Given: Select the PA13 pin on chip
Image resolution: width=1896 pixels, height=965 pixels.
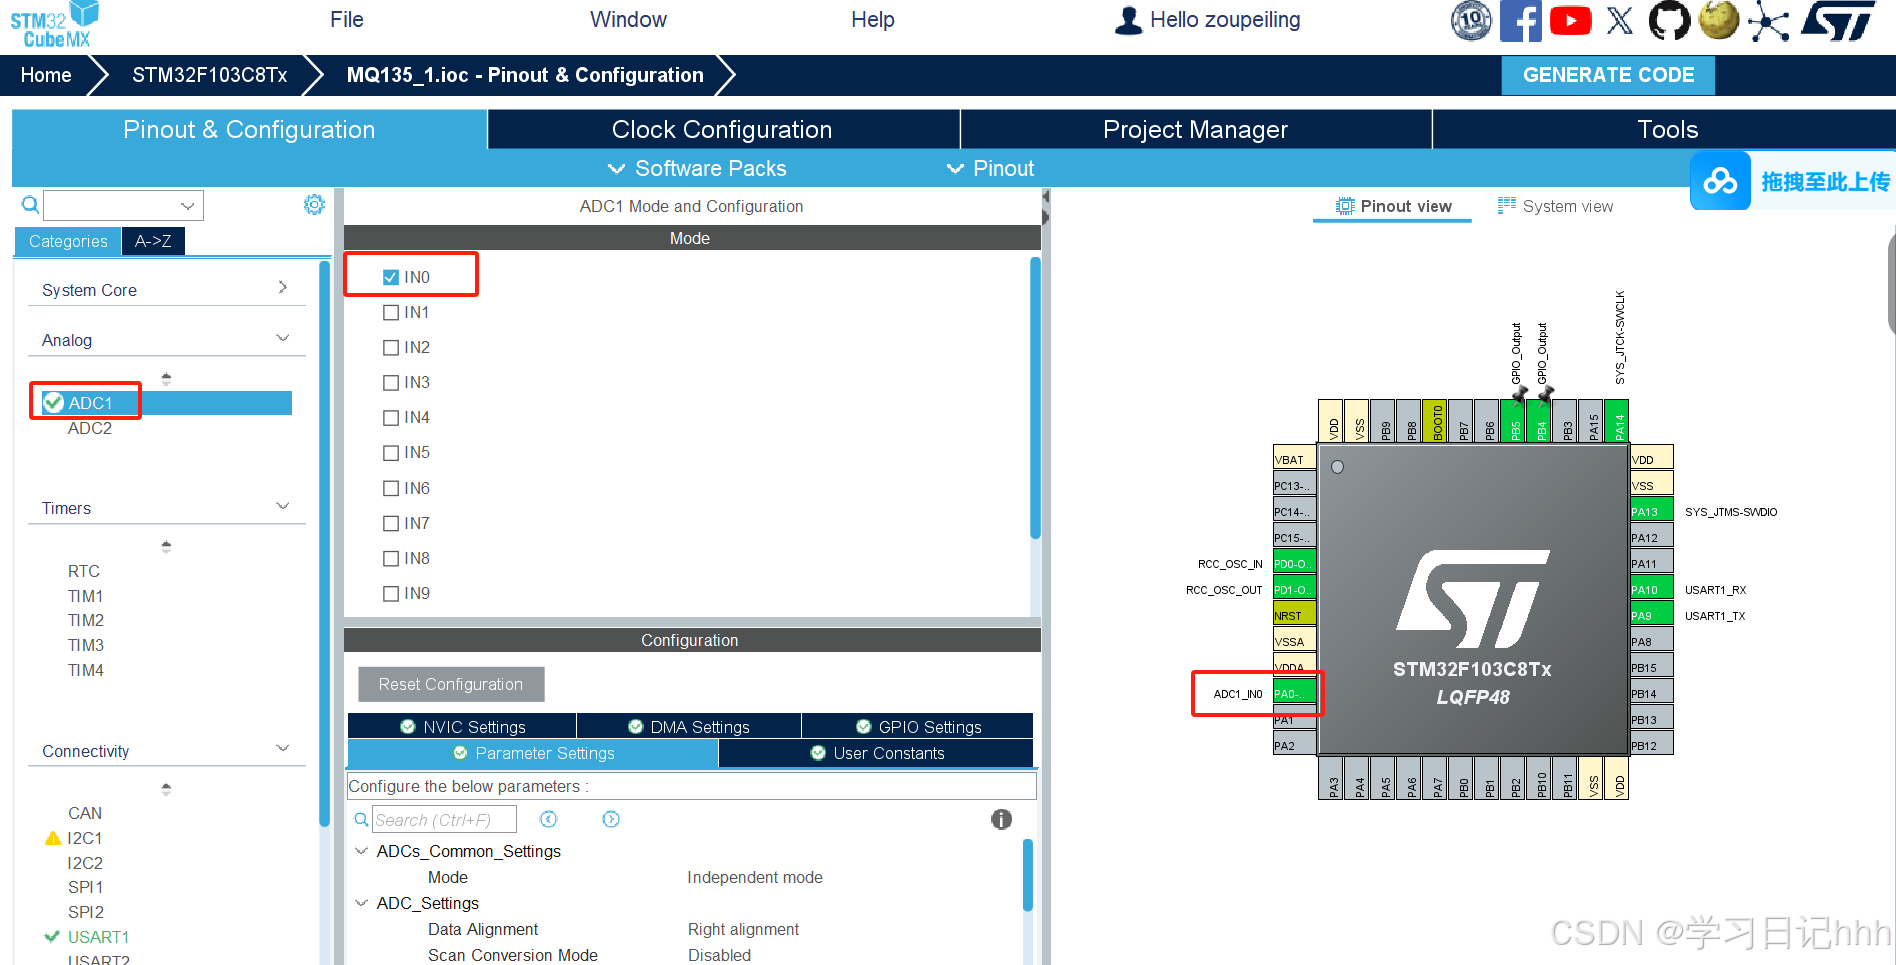Looking at the screenshot, I should click(x=1651, y=511).
